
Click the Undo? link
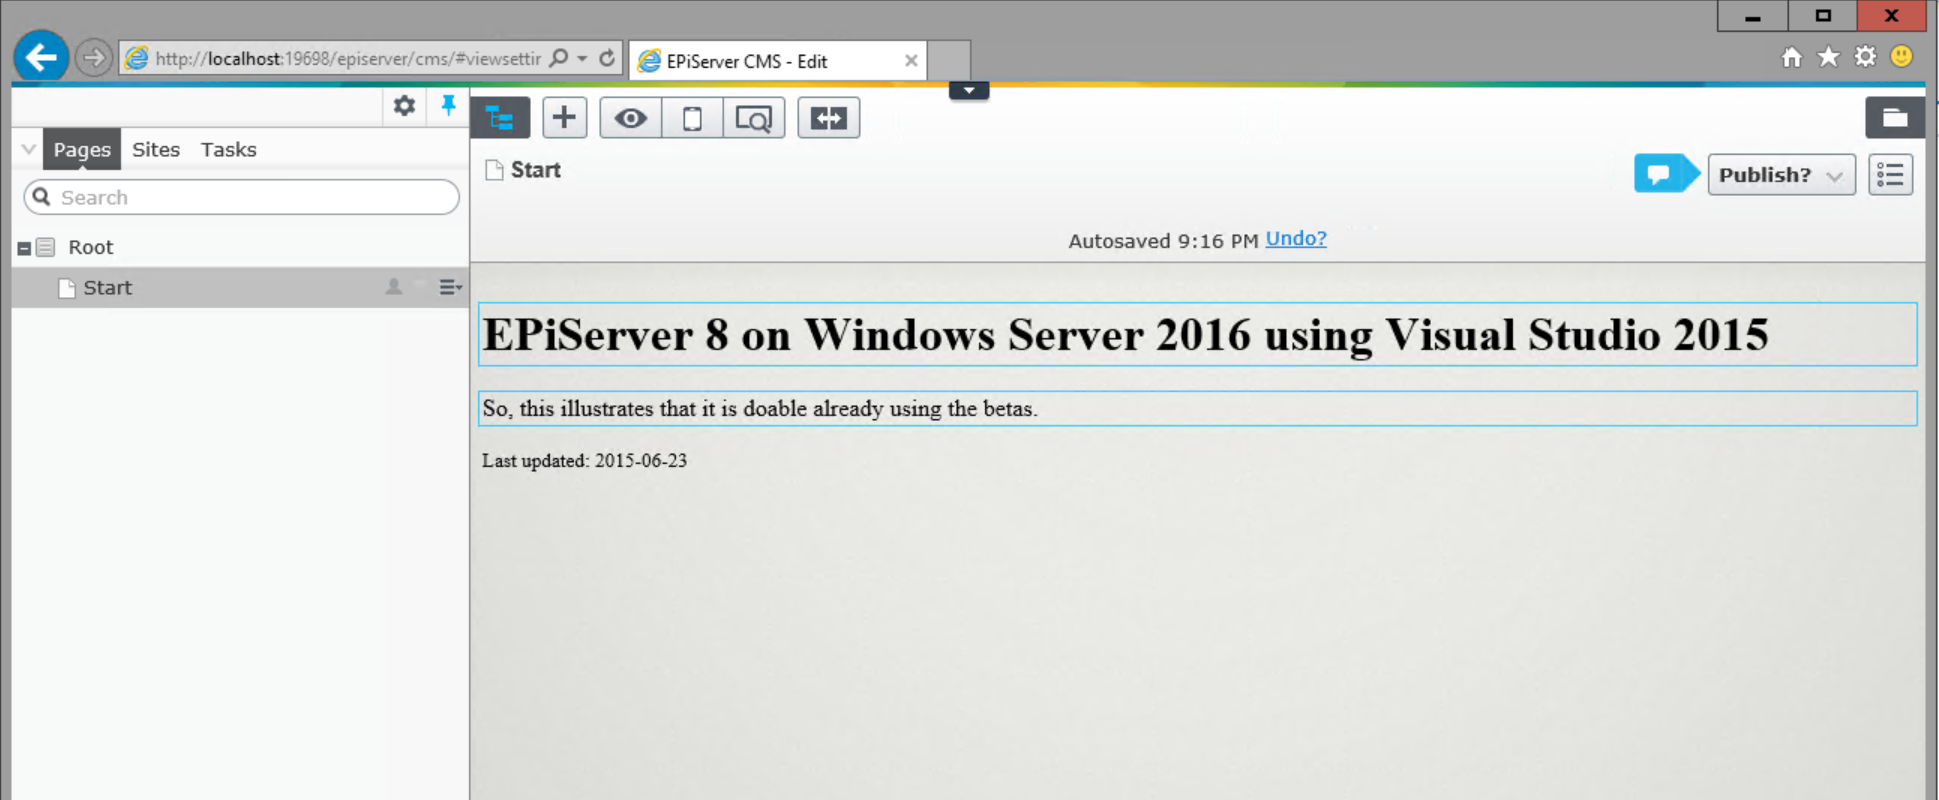click(1295, 239)
